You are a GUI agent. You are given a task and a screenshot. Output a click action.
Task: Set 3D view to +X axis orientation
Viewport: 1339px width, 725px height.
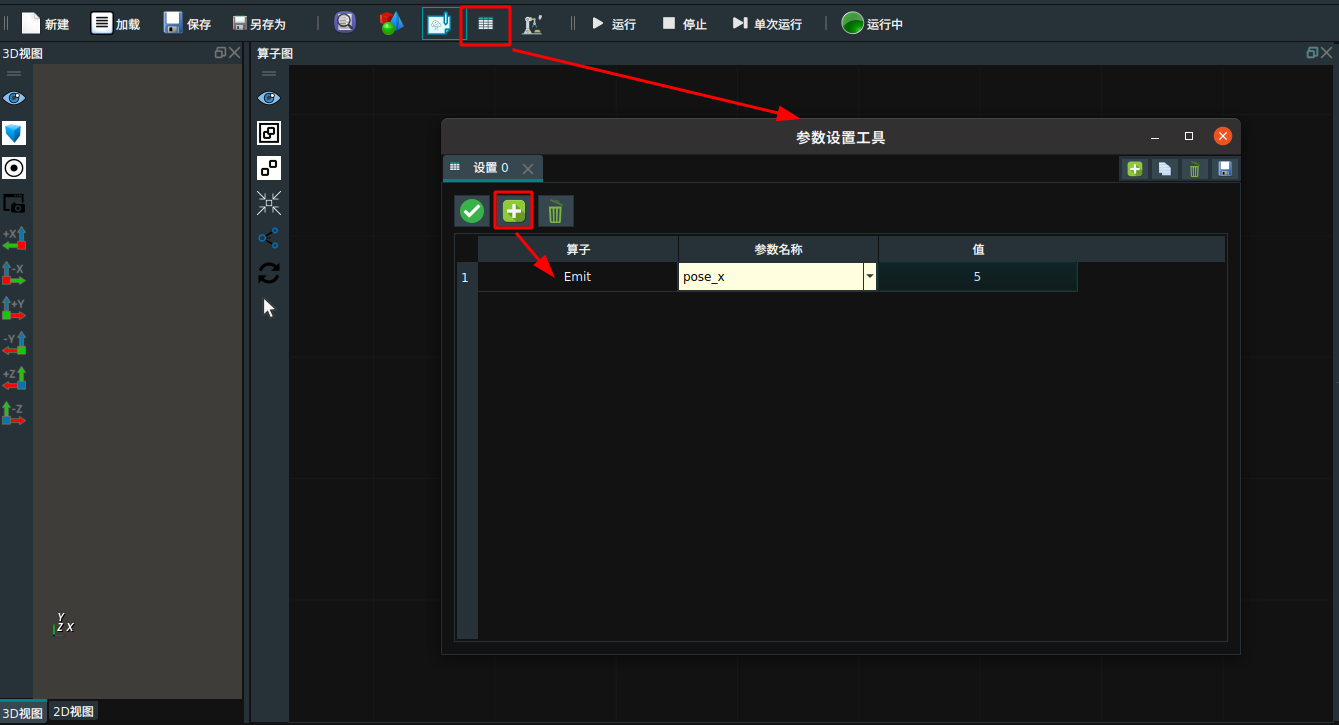(14, 238)
